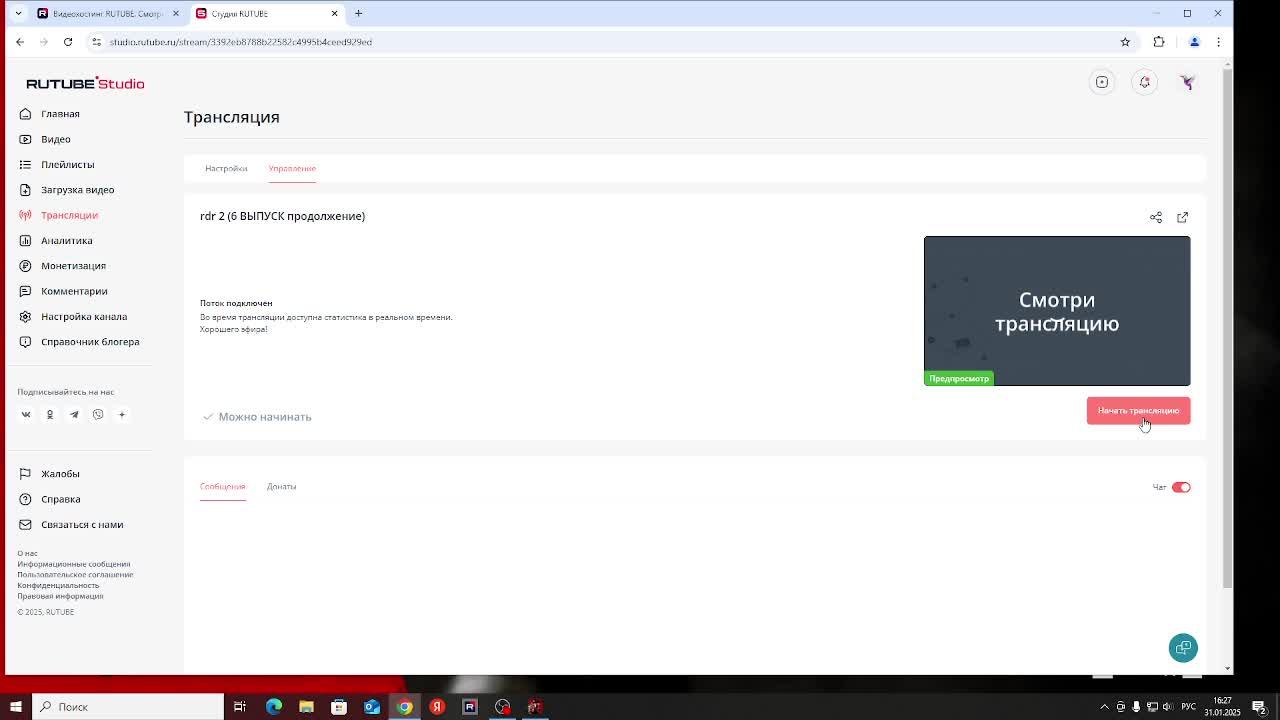
Task: Close the Студия RUTUBE browser tab
Action: click(335, 14)
